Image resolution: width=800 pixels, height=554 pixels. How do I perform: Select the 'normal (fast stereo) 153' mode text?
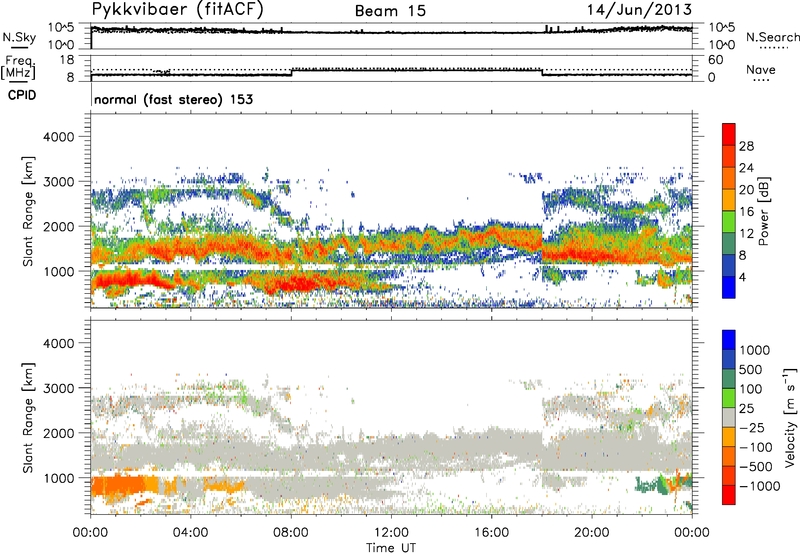pyautogui.click(x=173, y=99)
